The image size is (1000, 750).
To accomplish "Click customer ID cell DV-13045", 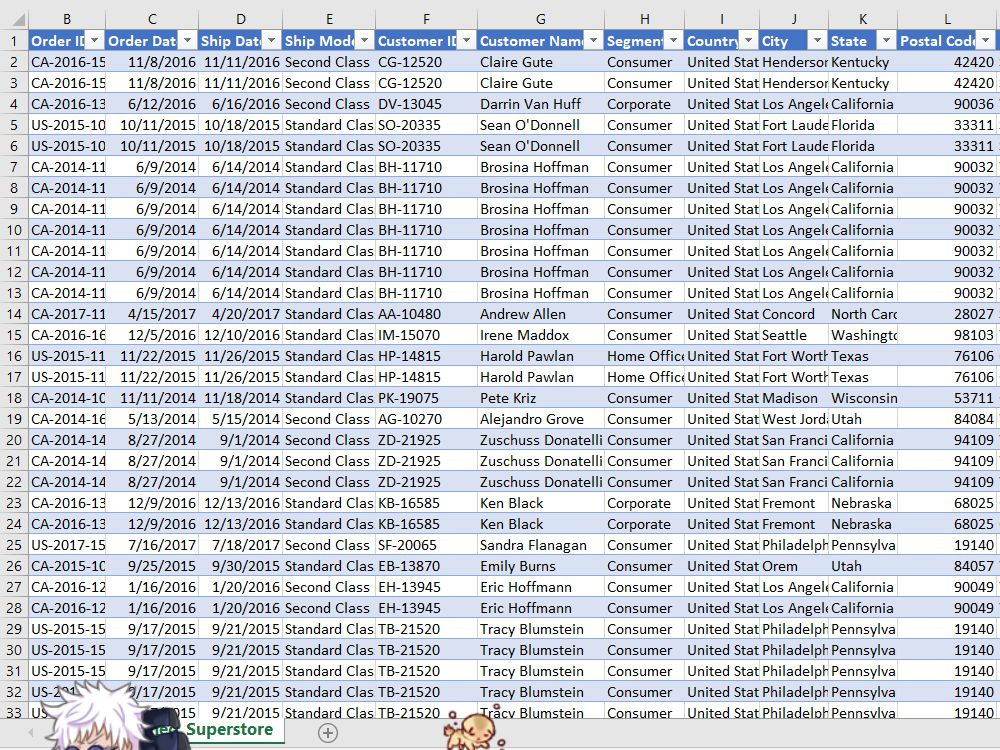I will click(x=426, y=104).
